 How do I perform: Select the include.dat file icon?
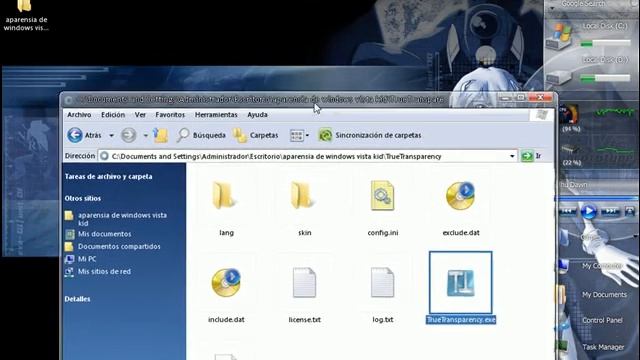pos(226,282)
